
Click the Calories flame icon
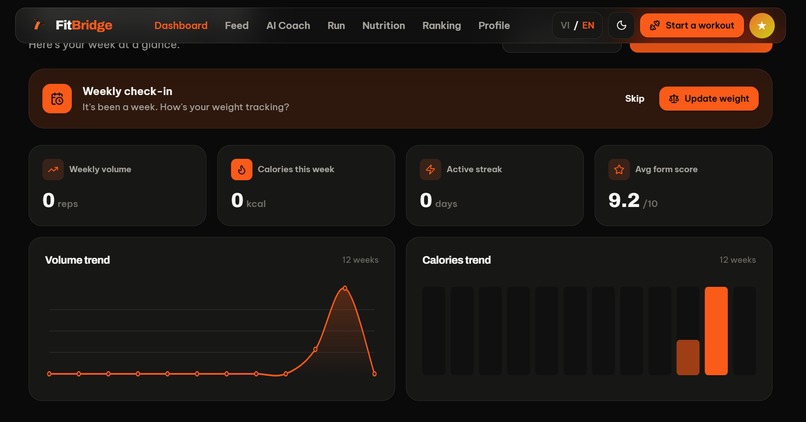click(242, 169)
